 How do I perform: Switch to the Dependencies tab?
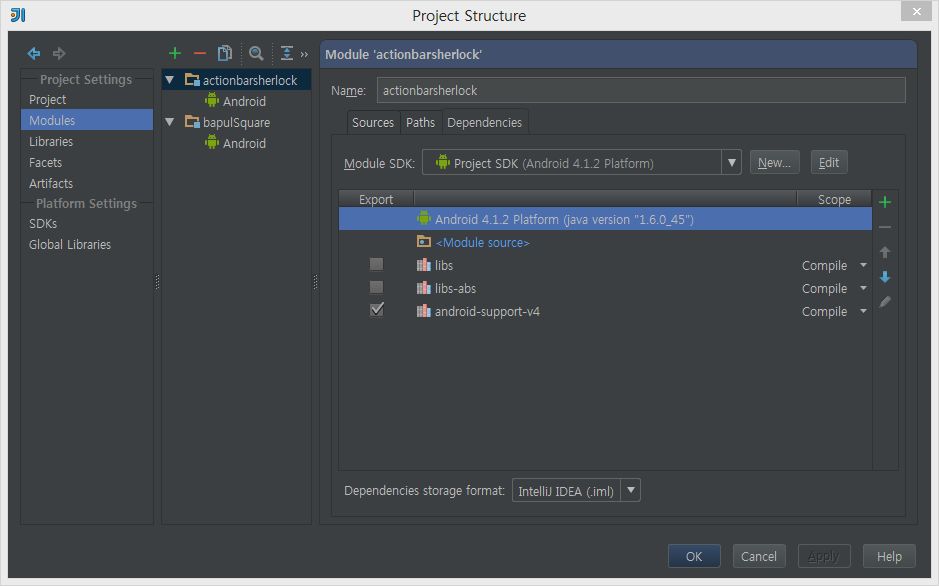point(484,123)
